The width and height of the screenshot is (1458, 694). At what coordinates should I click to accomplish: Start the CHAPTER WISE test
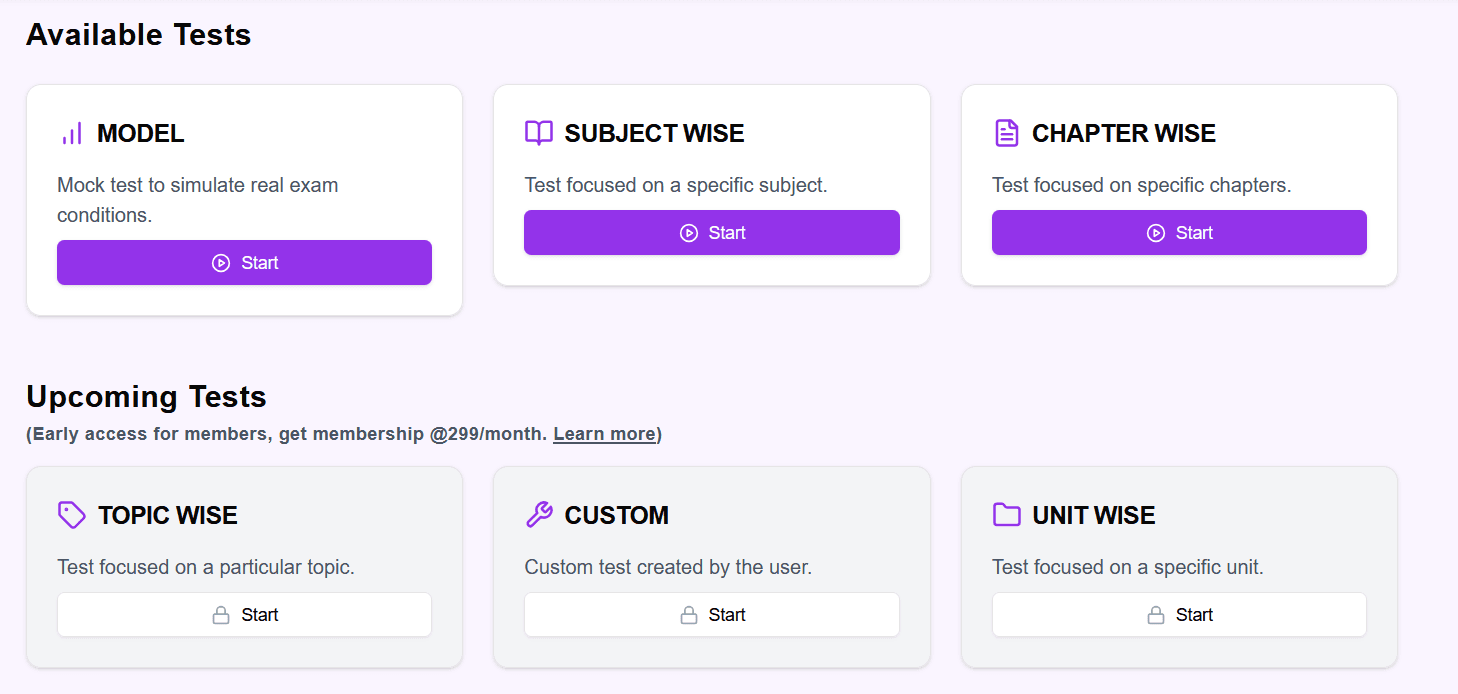1179,233
